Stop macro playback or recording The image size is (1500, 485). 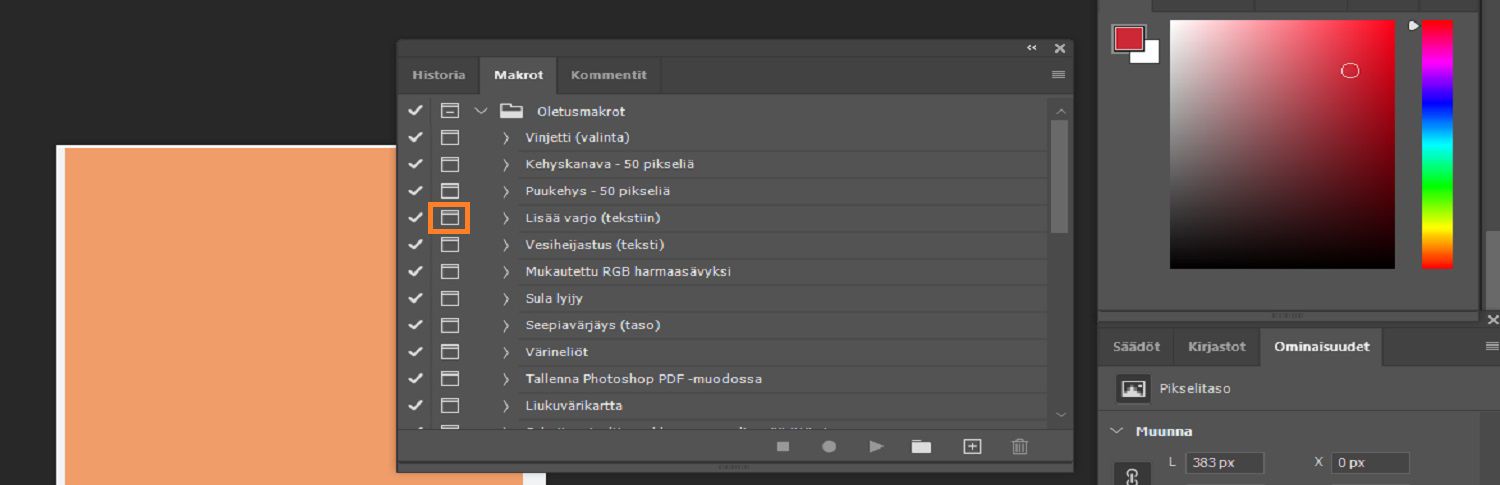[783, 447]
